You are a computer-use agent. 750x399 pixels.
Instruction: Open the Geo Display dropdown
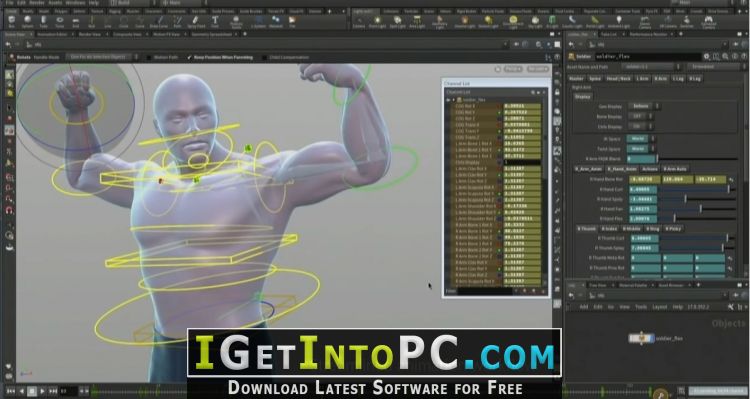(644, 106)
